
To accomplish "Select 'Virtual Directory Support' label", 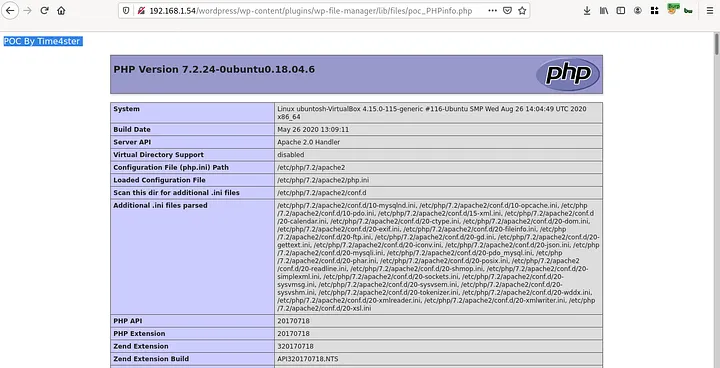I will click(158, 155).
